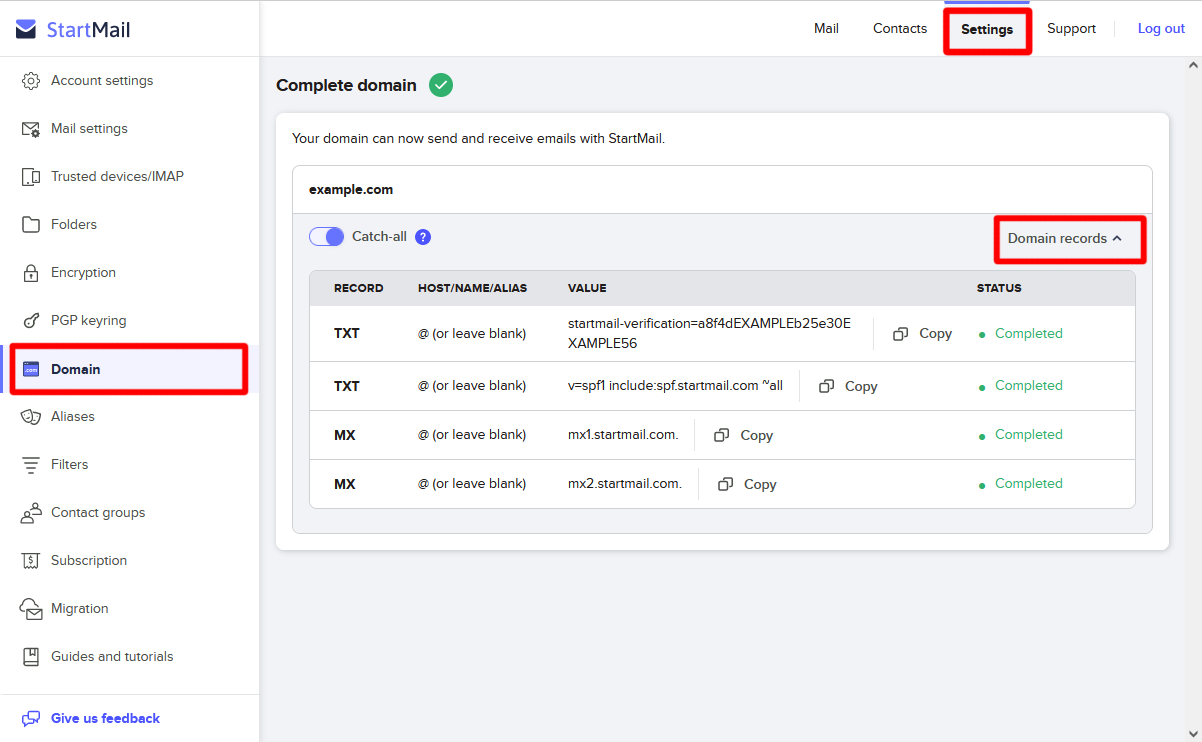1202x742 pixels.
Task: Click the Mail settings envelope icon
Action: pos(31,129)
